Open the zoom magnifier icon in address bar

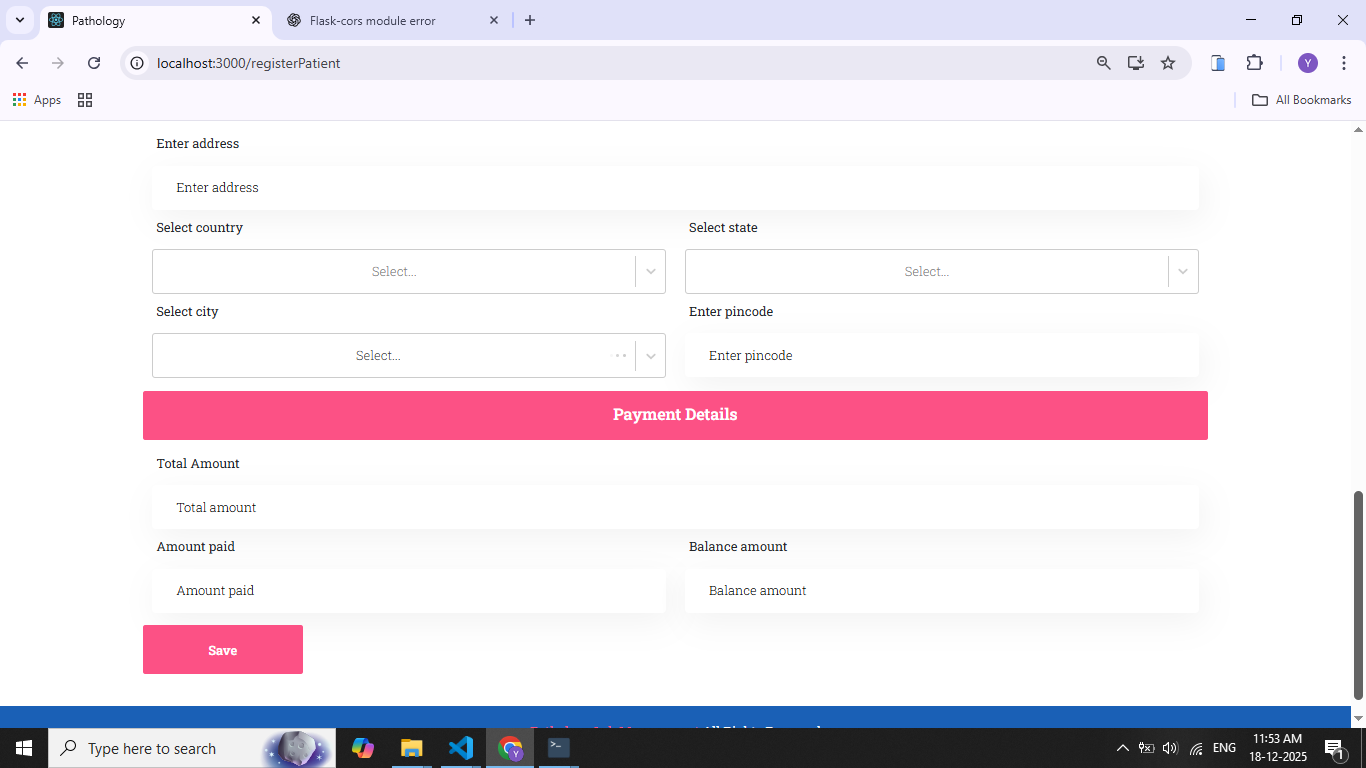coord(1104,63)
